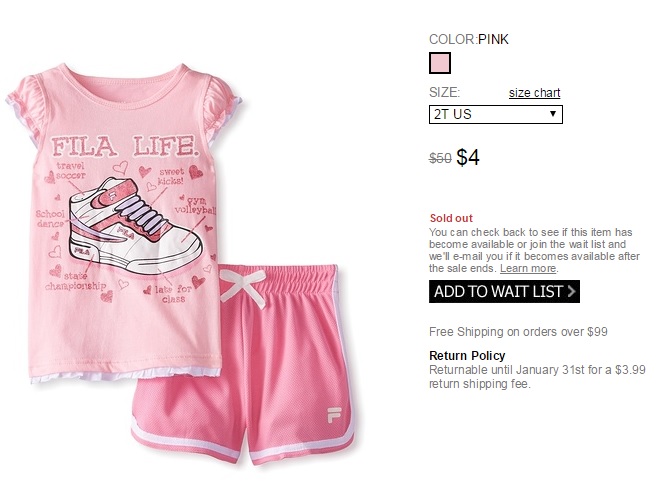Viewport: 656px width, 486px height.
Task: Click the Return Policy heading
Action: pos(467,356)
